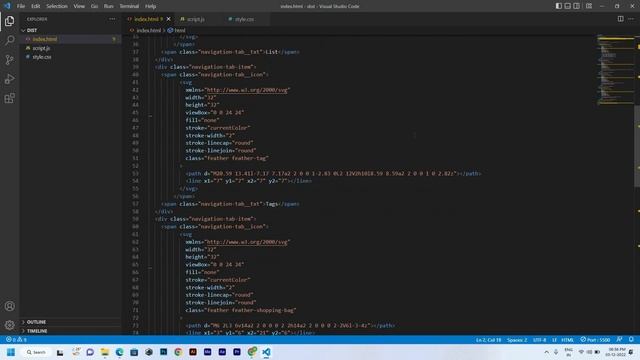Change HTML language mode

point(567,340)
